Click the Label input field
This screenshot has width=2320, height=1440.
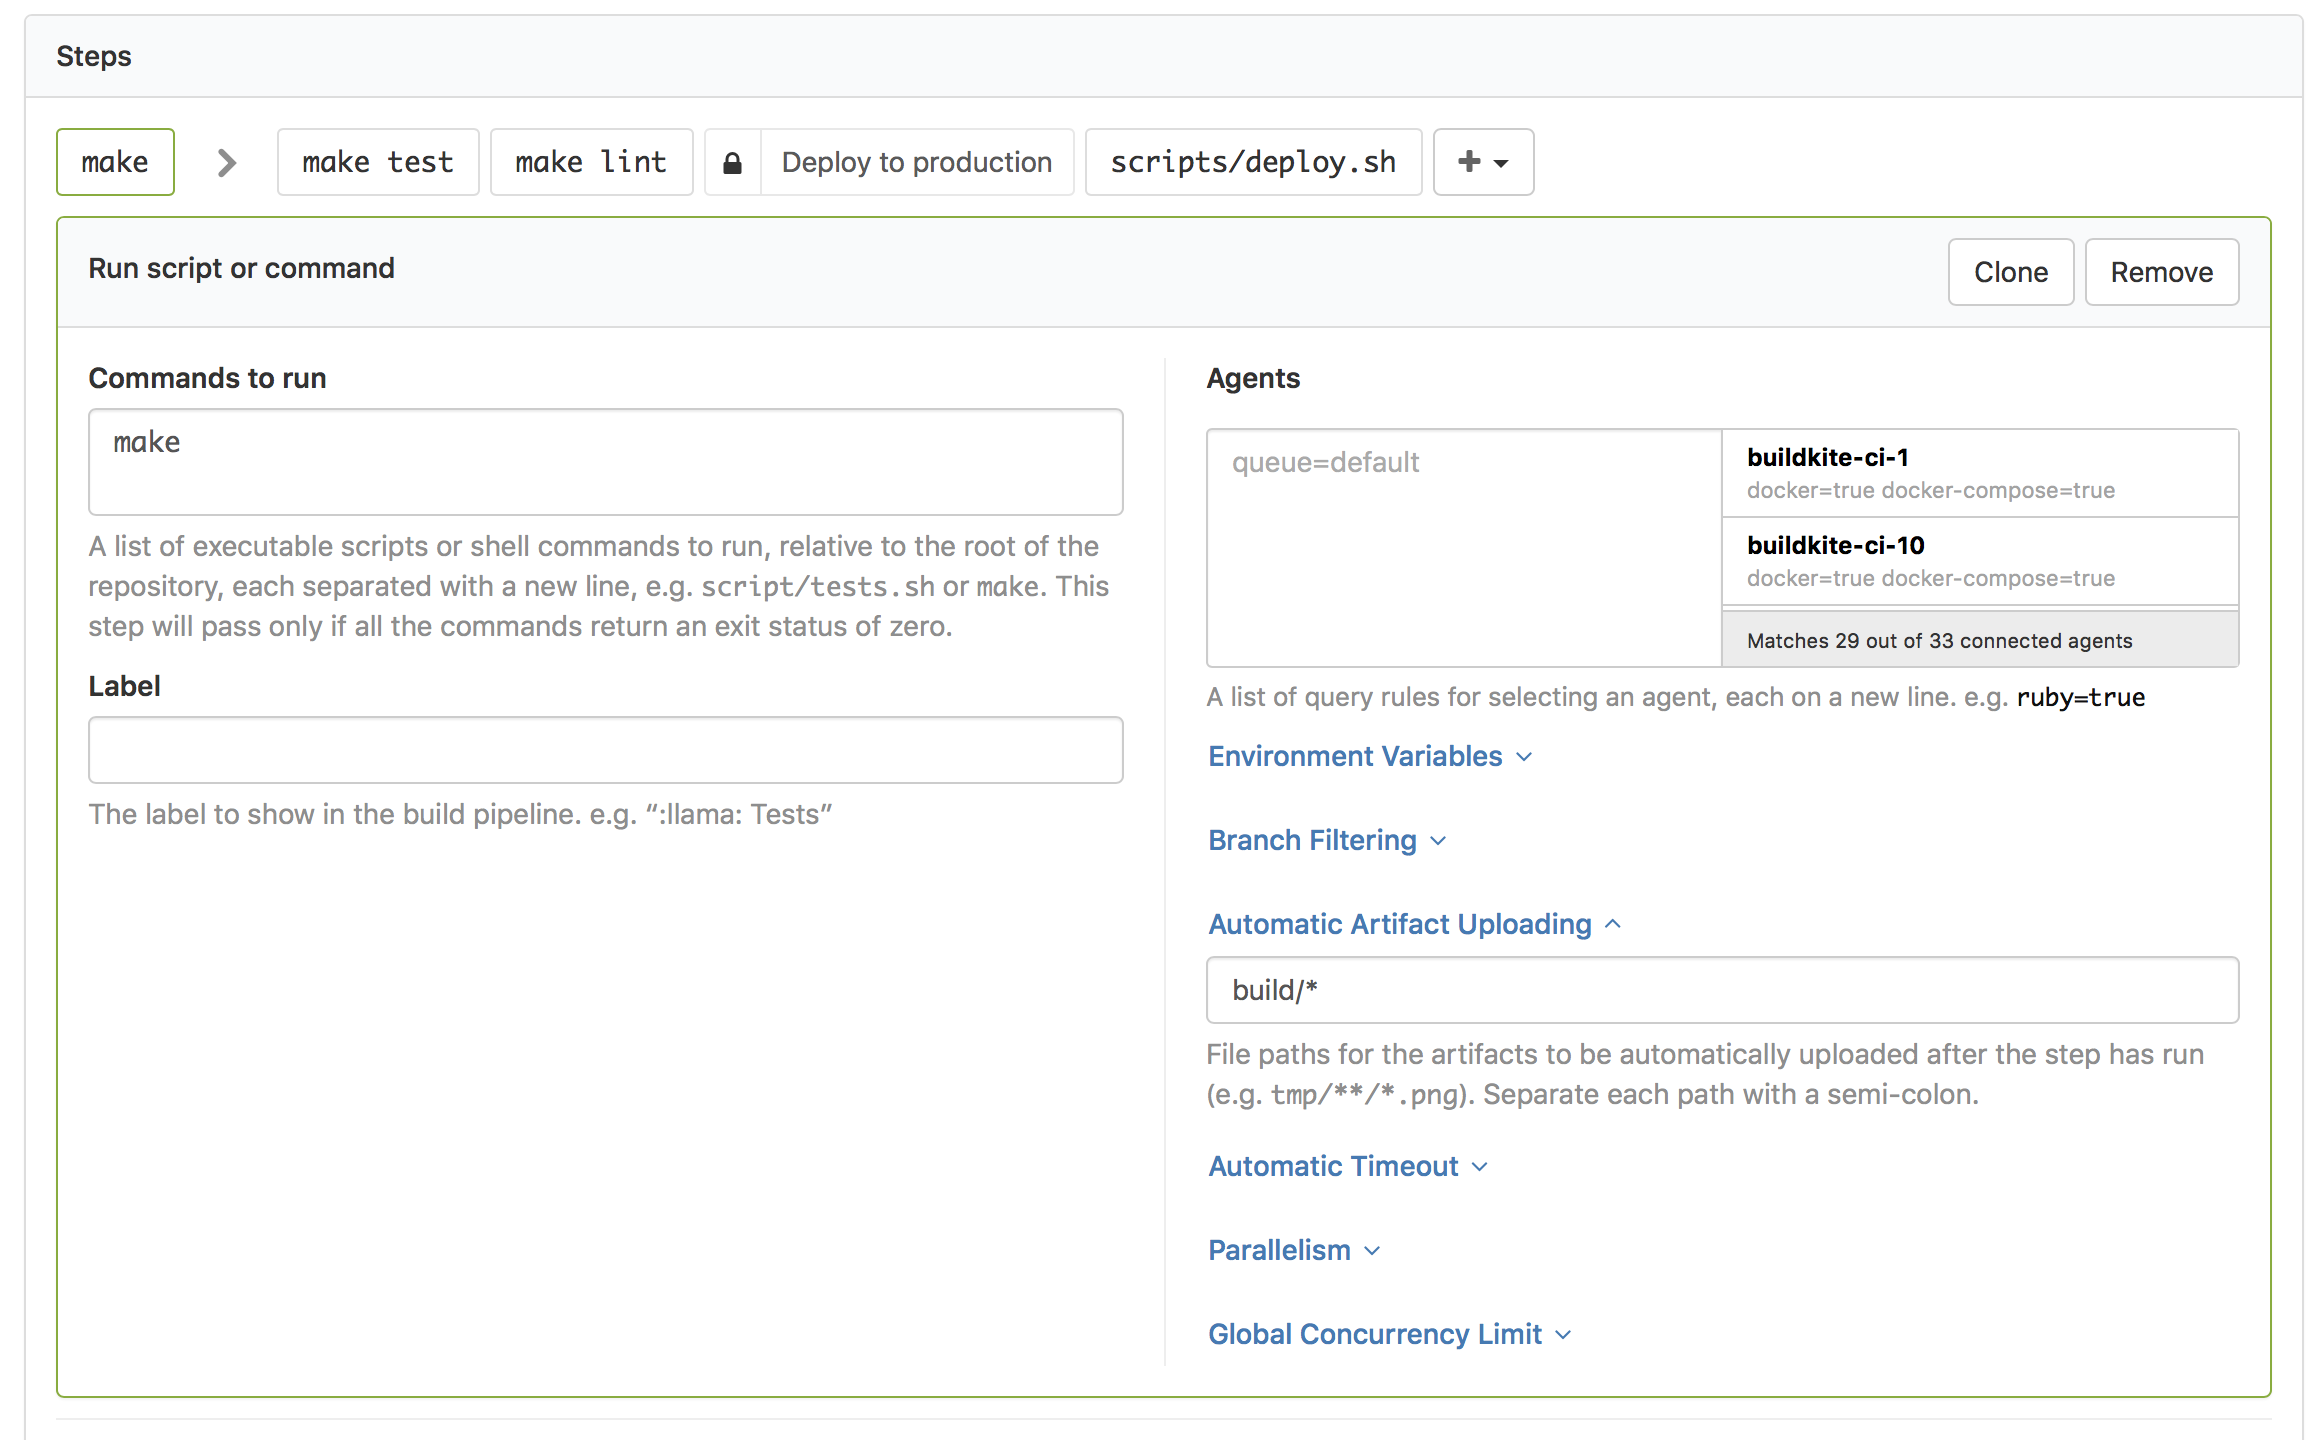(x=604, y=749)
